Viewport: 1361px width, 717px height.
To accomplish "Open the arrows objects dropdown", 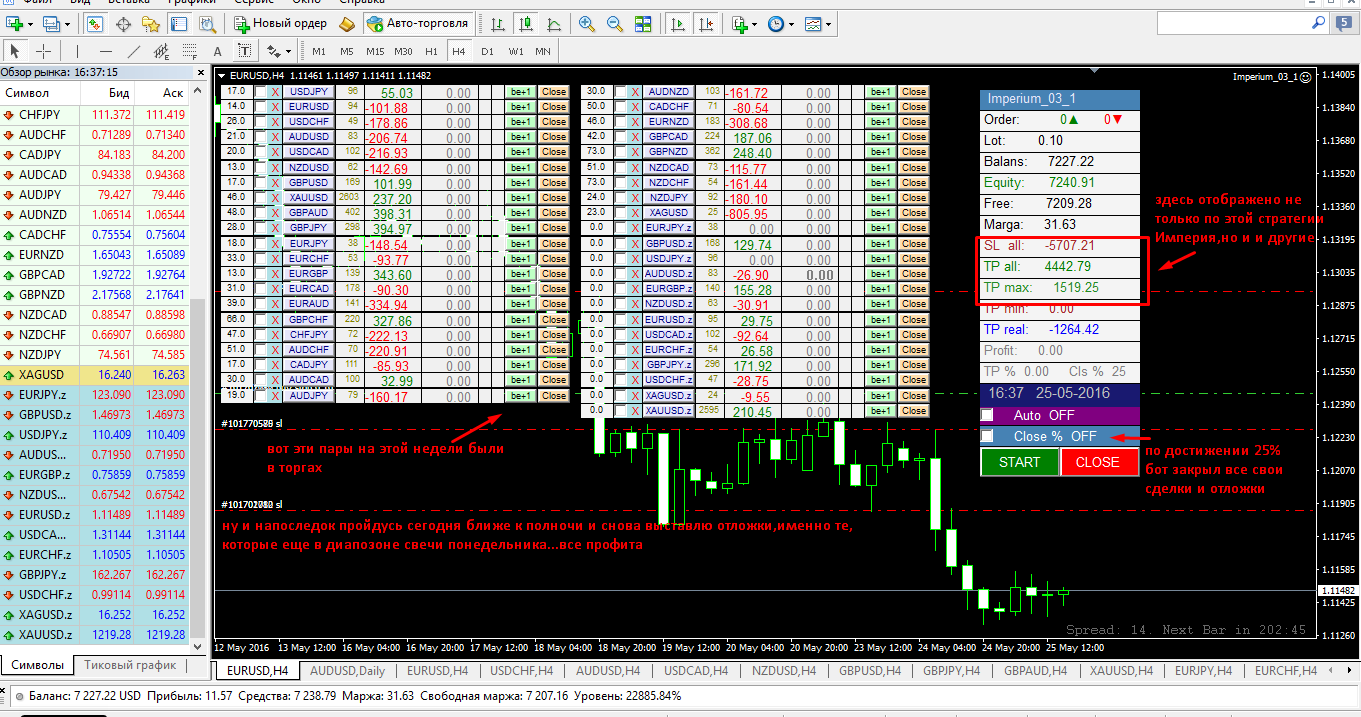I will 289,50.
